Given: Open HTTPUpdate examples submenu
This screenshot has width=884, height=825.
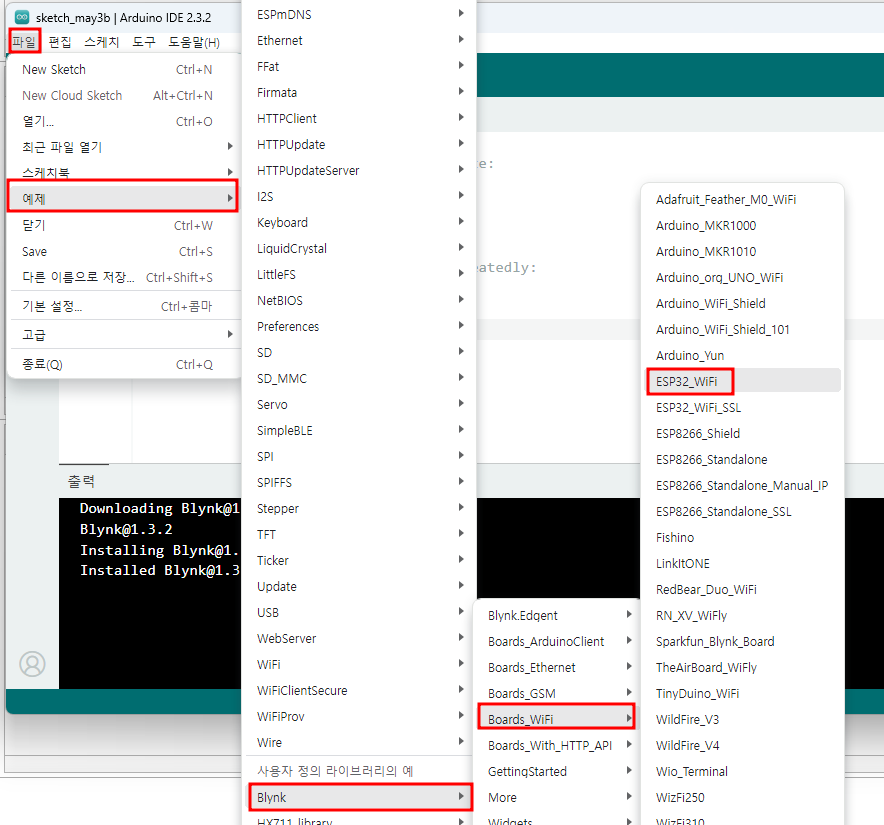Looking at the screenshot, I should 360,144.
